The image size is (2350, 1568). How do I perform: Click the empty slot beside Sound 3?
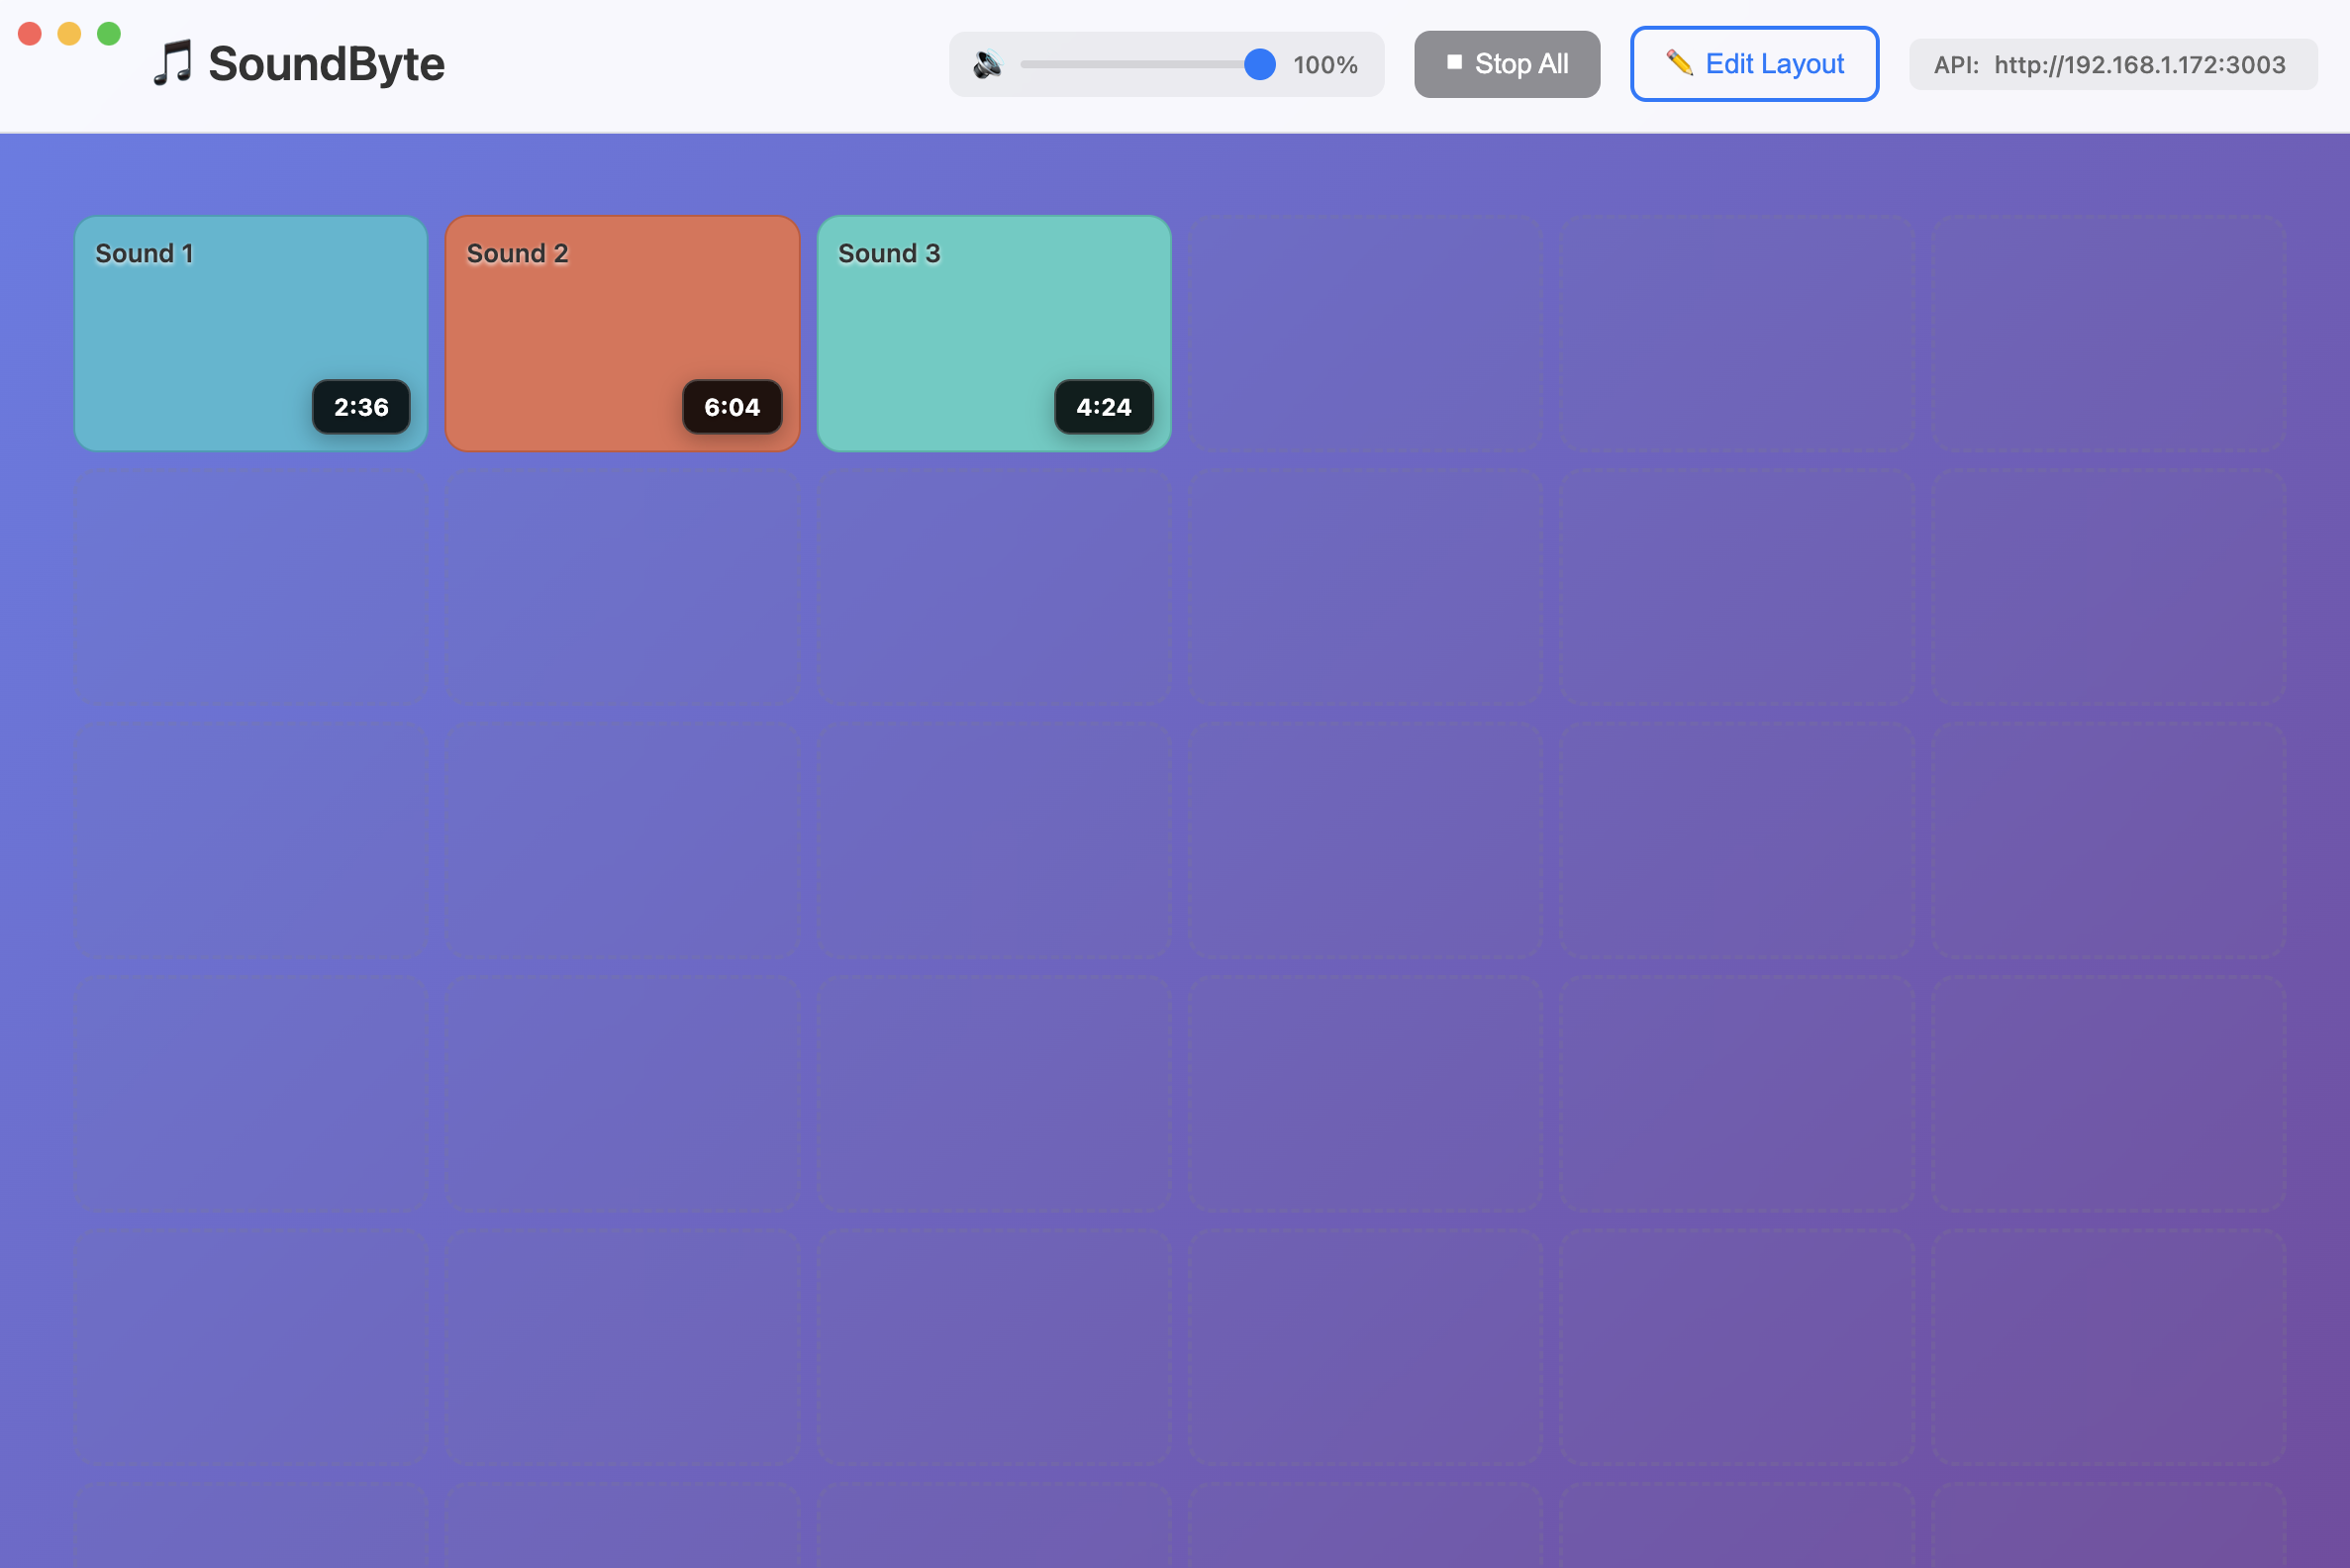click(x=1365, y=333)
